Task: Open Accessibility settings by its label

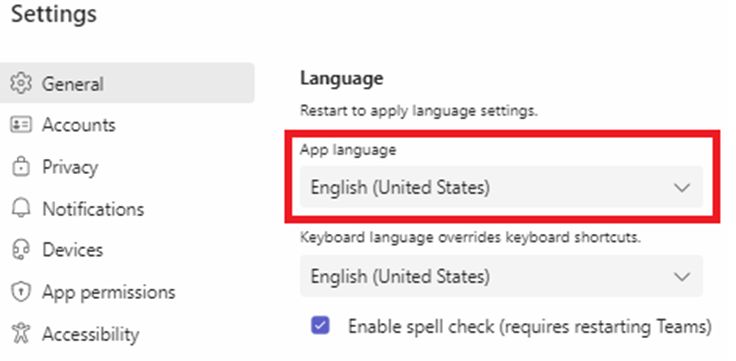Action: [x=91, y=335]
